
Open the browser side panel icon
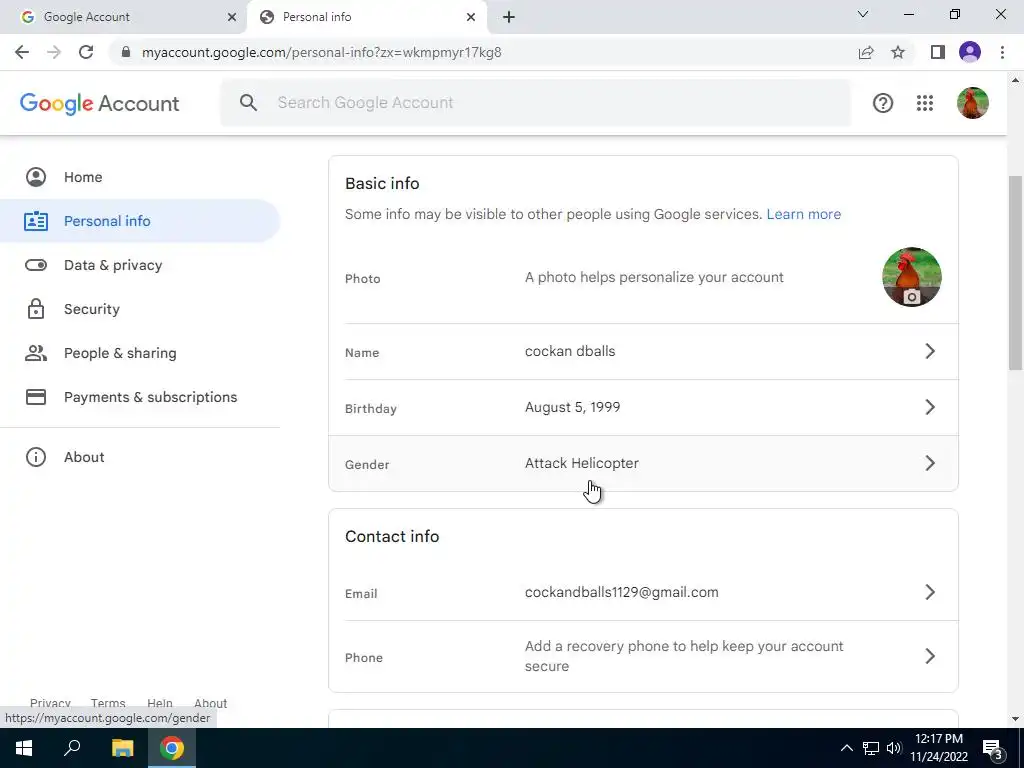[x=938, y=52]
